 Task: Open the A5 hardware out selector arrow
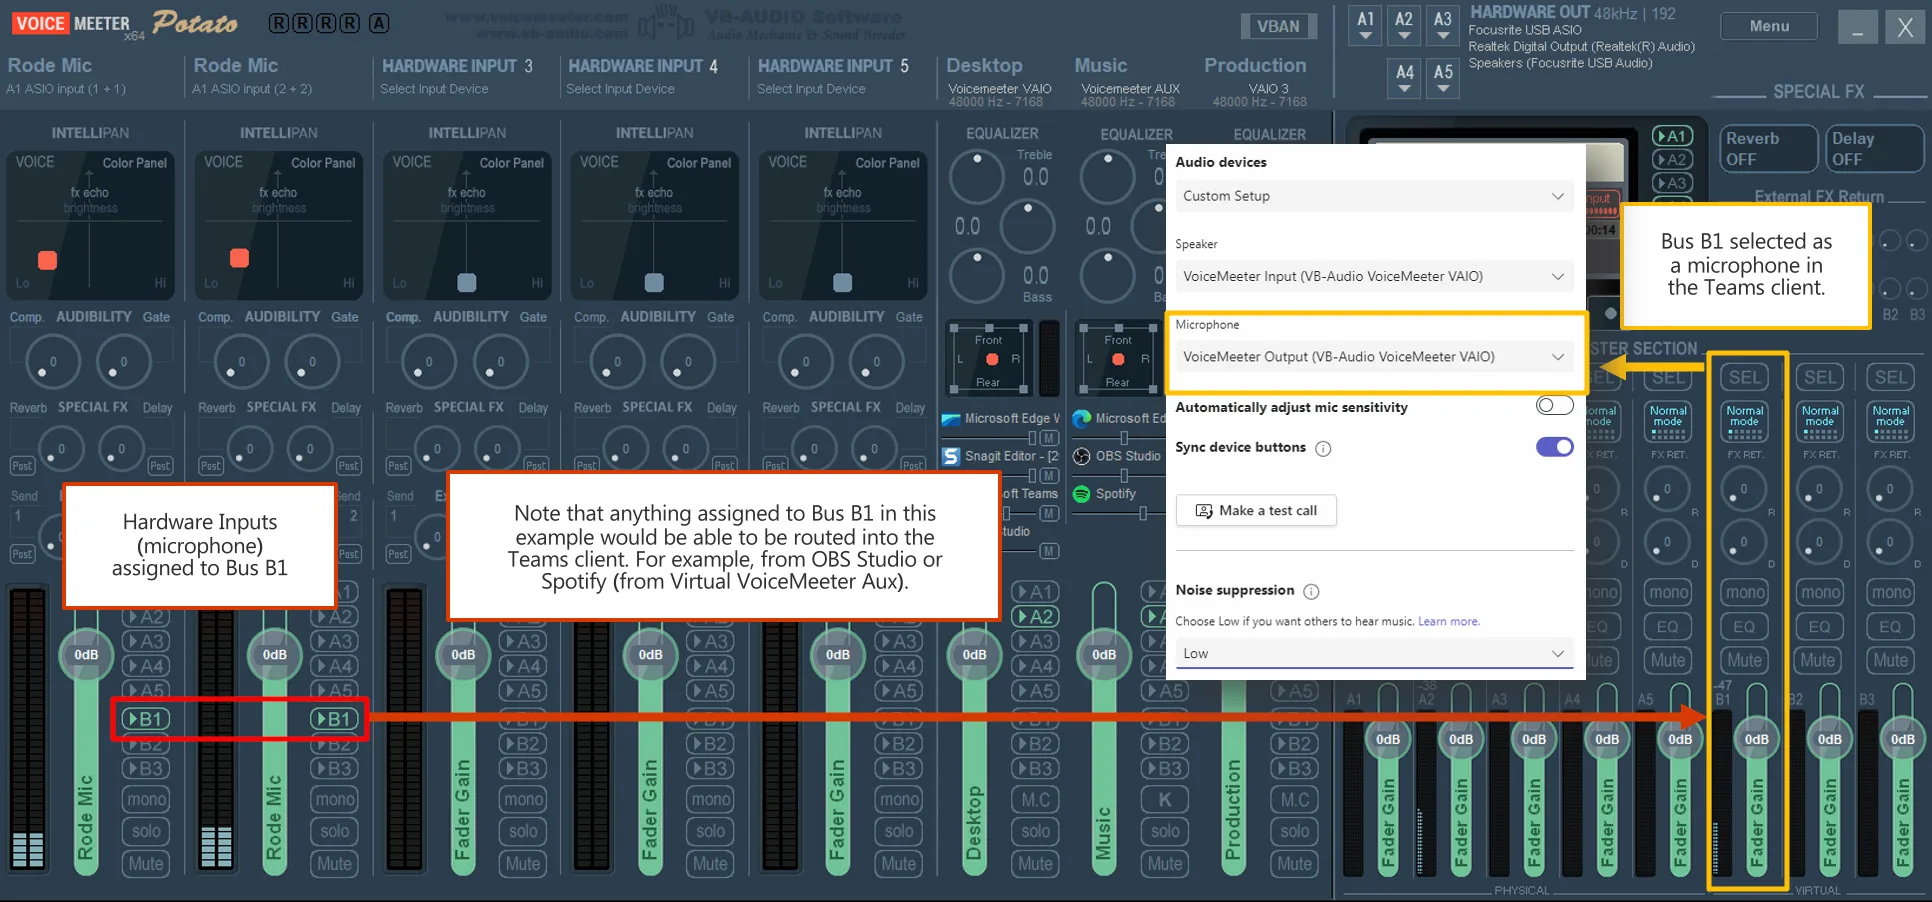point(1443,89)
